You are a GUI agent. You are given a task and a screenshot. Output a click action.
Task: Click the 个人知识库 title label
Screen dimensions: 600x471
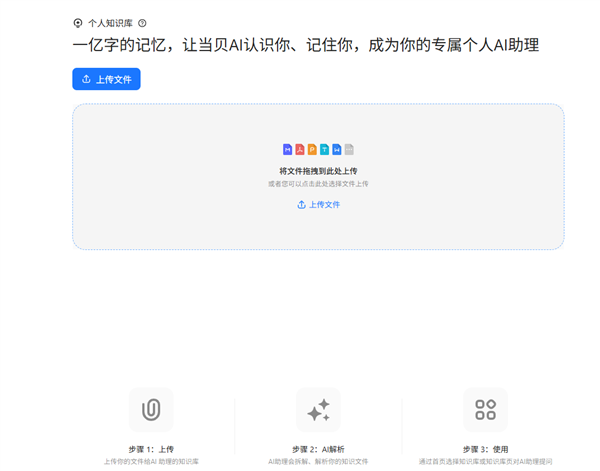click(110, 22)
